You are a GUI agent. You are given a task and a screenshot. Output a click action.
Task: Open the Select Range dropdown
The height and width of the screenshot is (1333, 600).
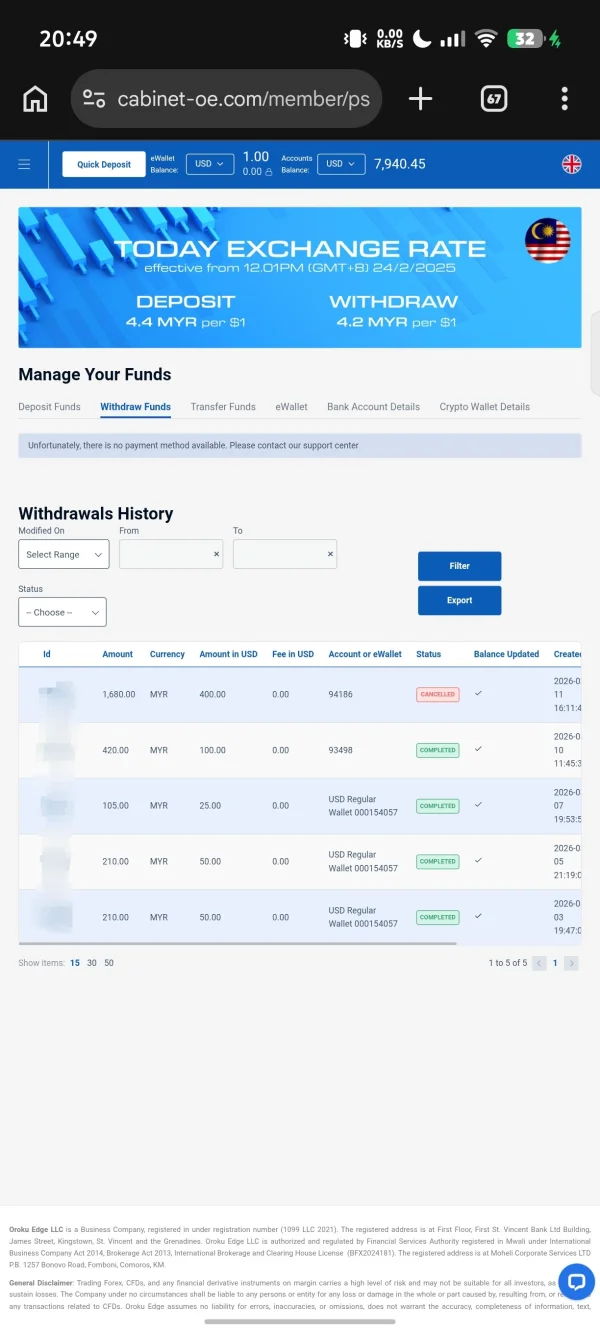coord(64,554)
